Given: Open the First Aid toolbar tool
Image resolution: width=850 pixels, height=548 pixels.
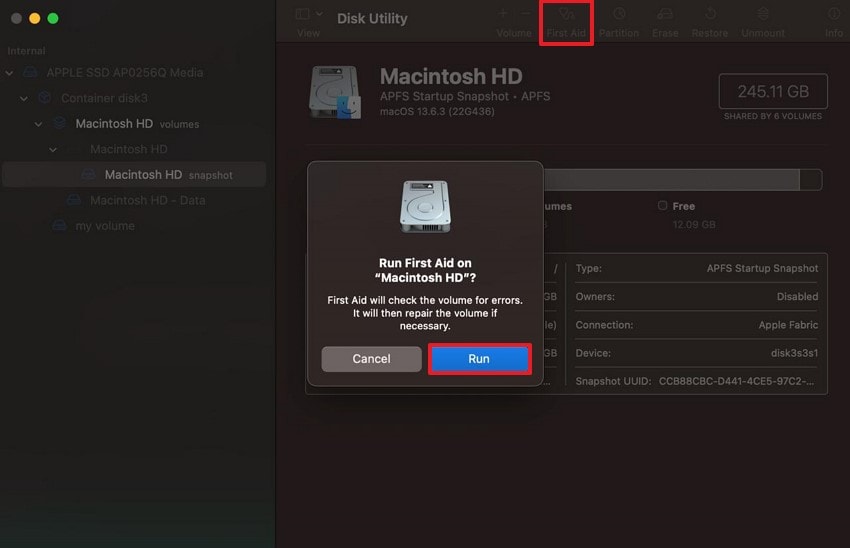Looking at the screenshot, I should tap(566, 23).
